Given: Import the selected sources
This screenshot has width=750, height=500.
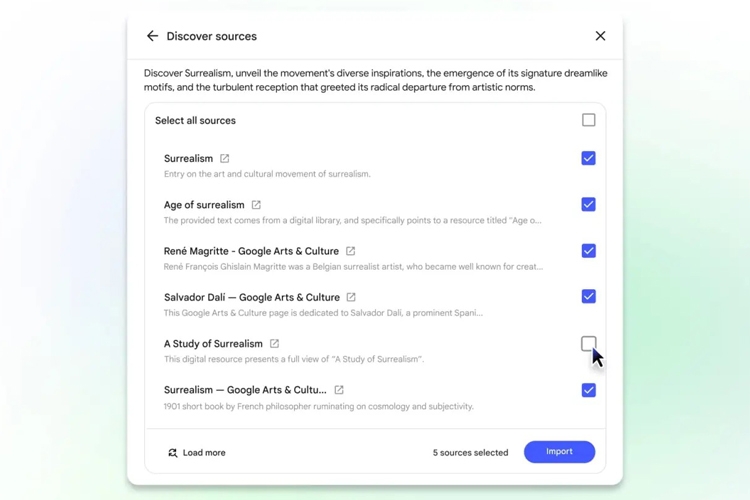Looking at the screenshot, I should click(559, 452).
